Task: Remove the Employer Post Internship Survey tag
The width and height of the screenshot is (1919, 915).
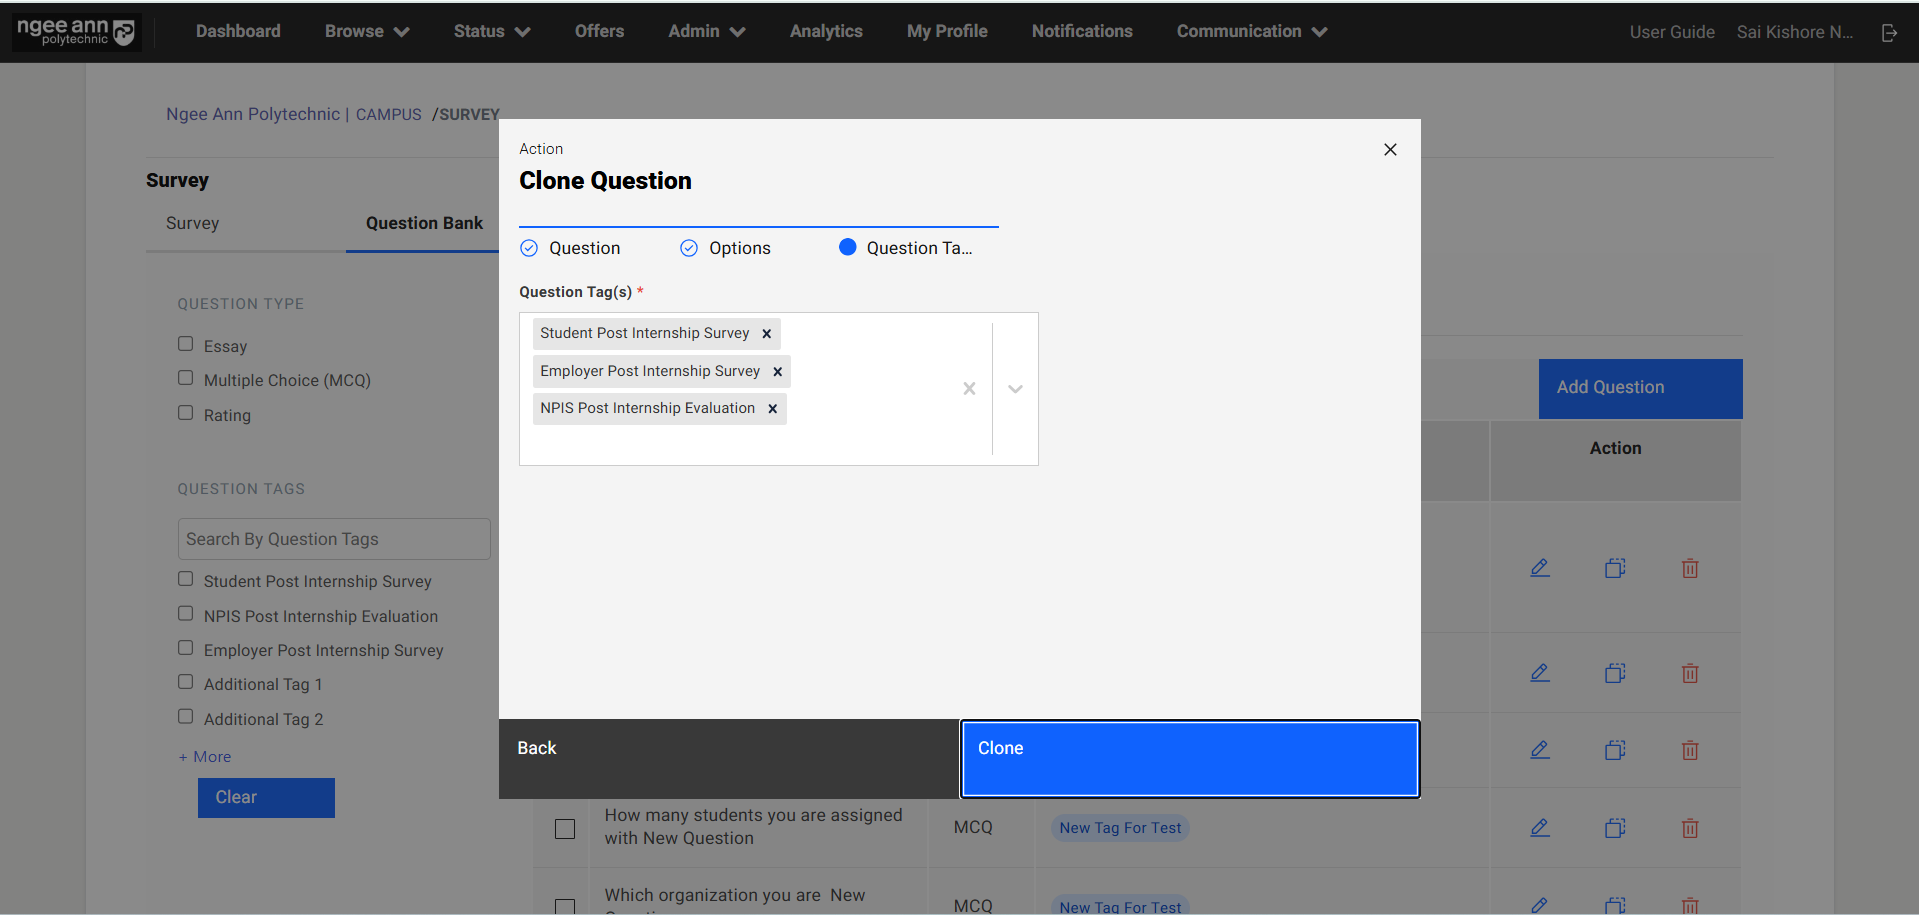Action: coord(777,372)
